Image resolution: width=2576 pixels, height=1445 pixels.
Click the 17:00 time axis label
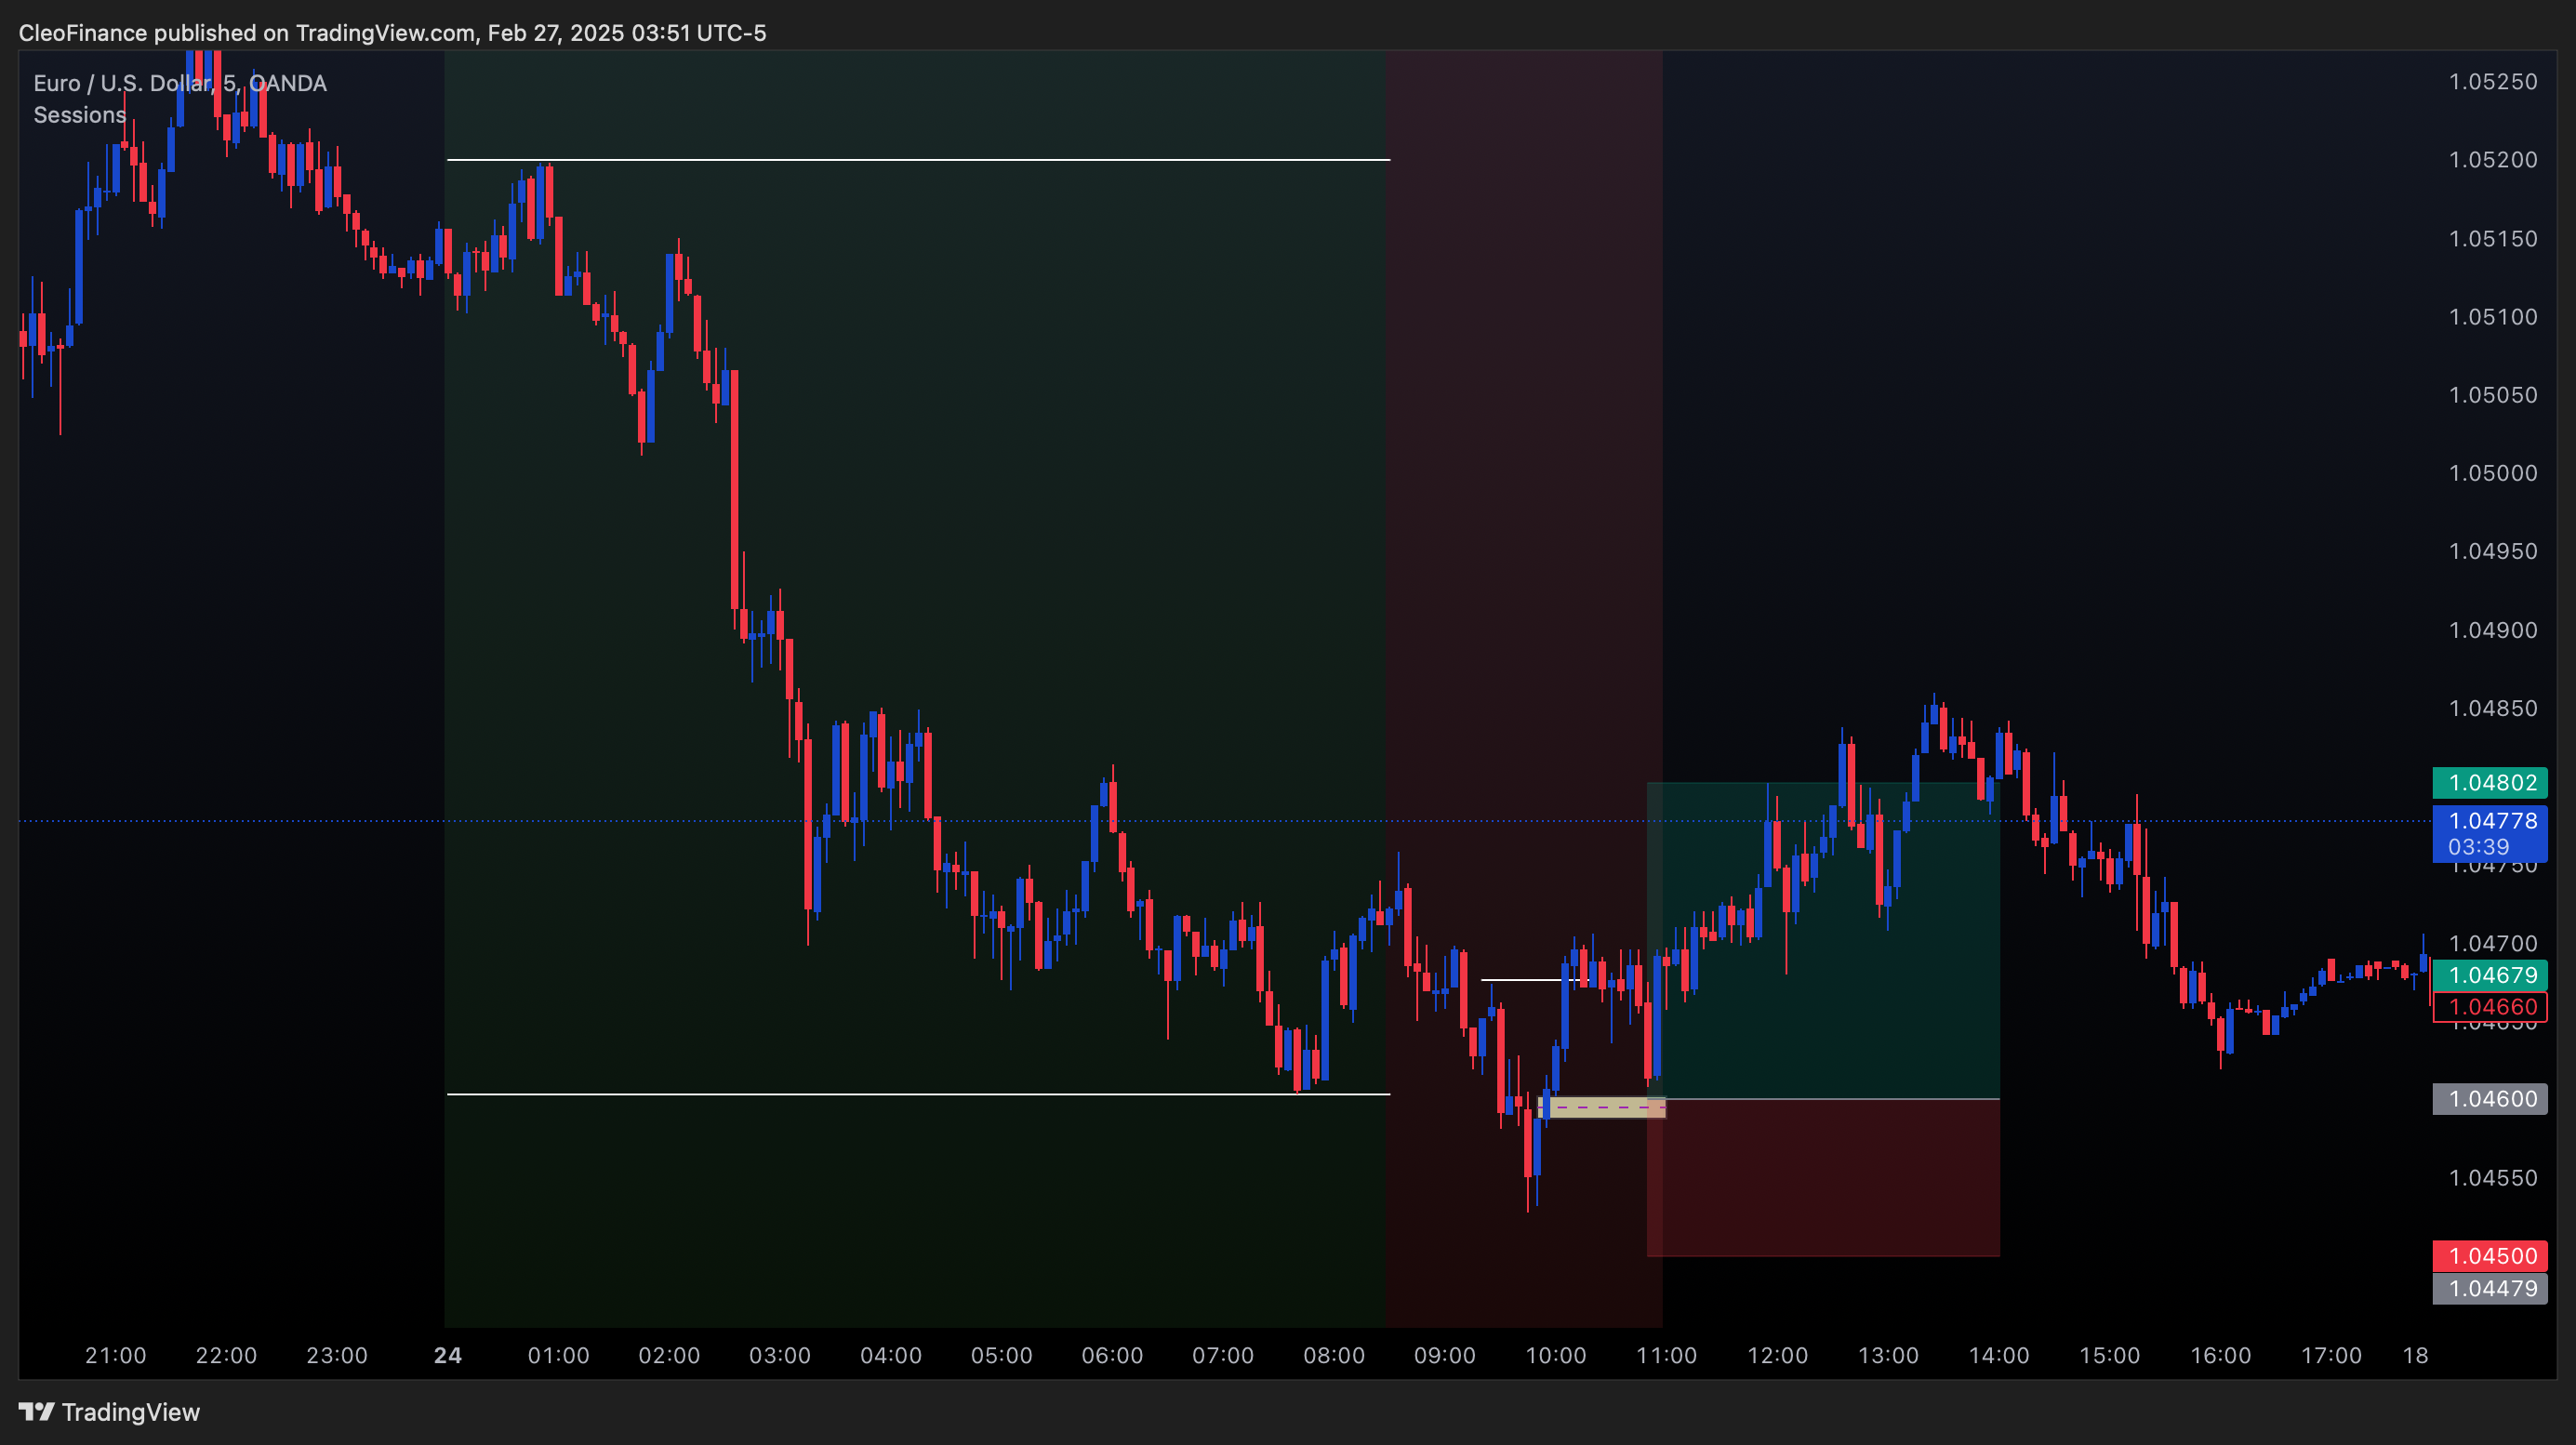tap(2331, 1355)
